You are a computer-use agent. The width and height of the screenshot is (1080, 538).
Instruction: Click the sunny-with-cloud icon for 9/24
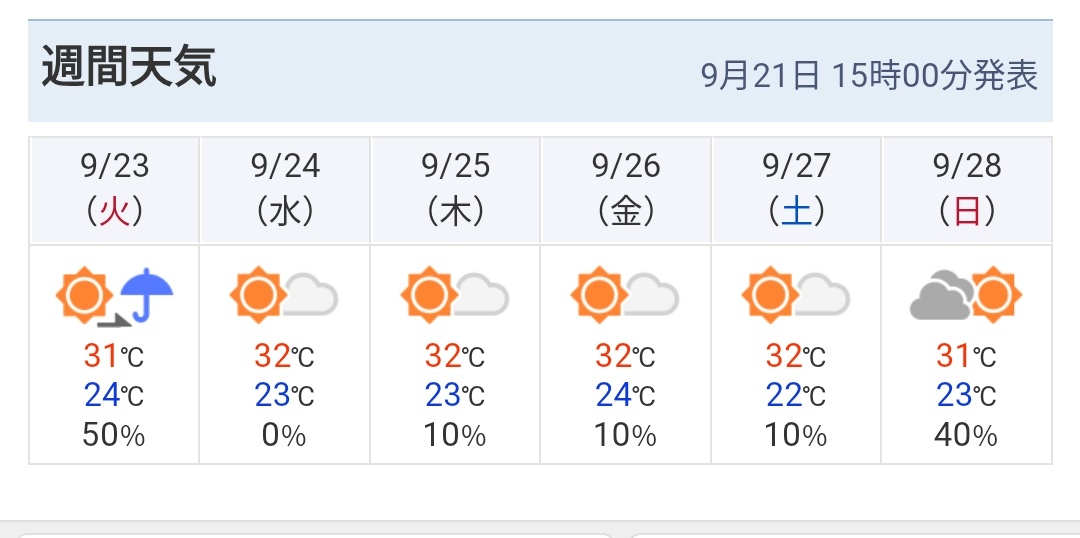pos(285,296)
